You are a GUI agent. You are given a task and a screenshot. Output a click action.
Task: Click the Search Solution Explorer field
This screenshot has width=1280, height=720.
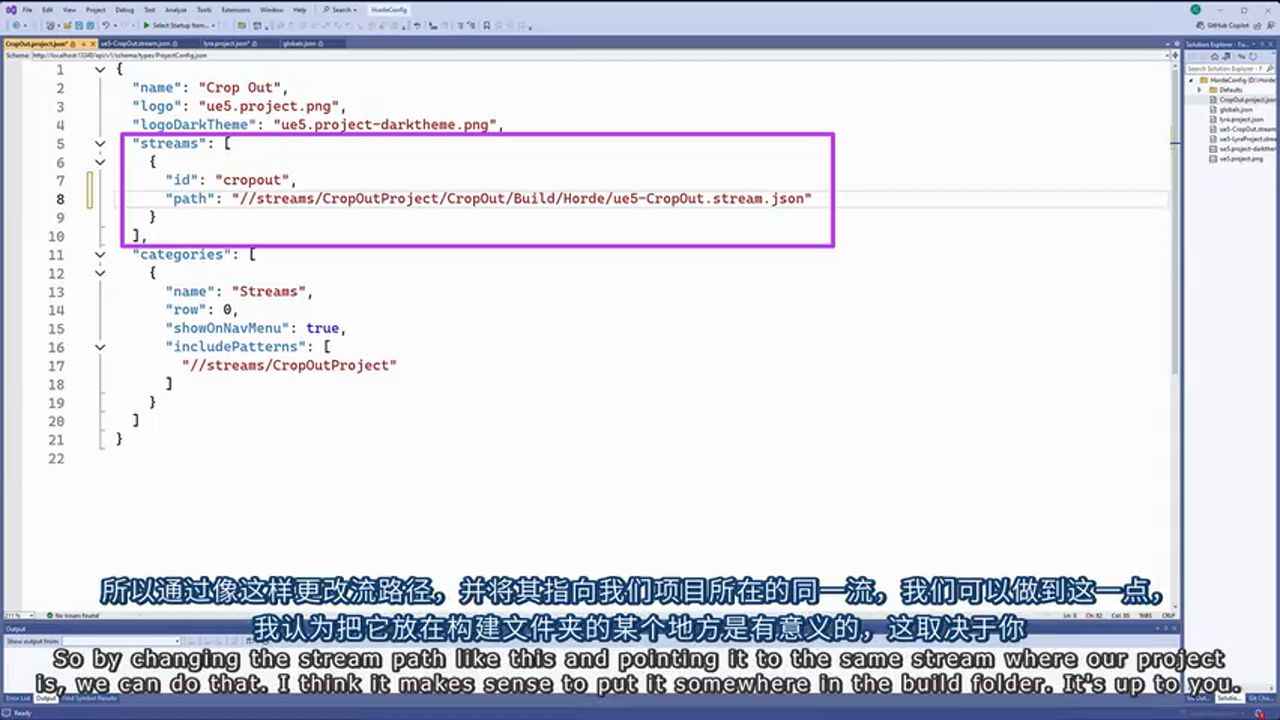pyautogui.click(x=1225, y=68)
